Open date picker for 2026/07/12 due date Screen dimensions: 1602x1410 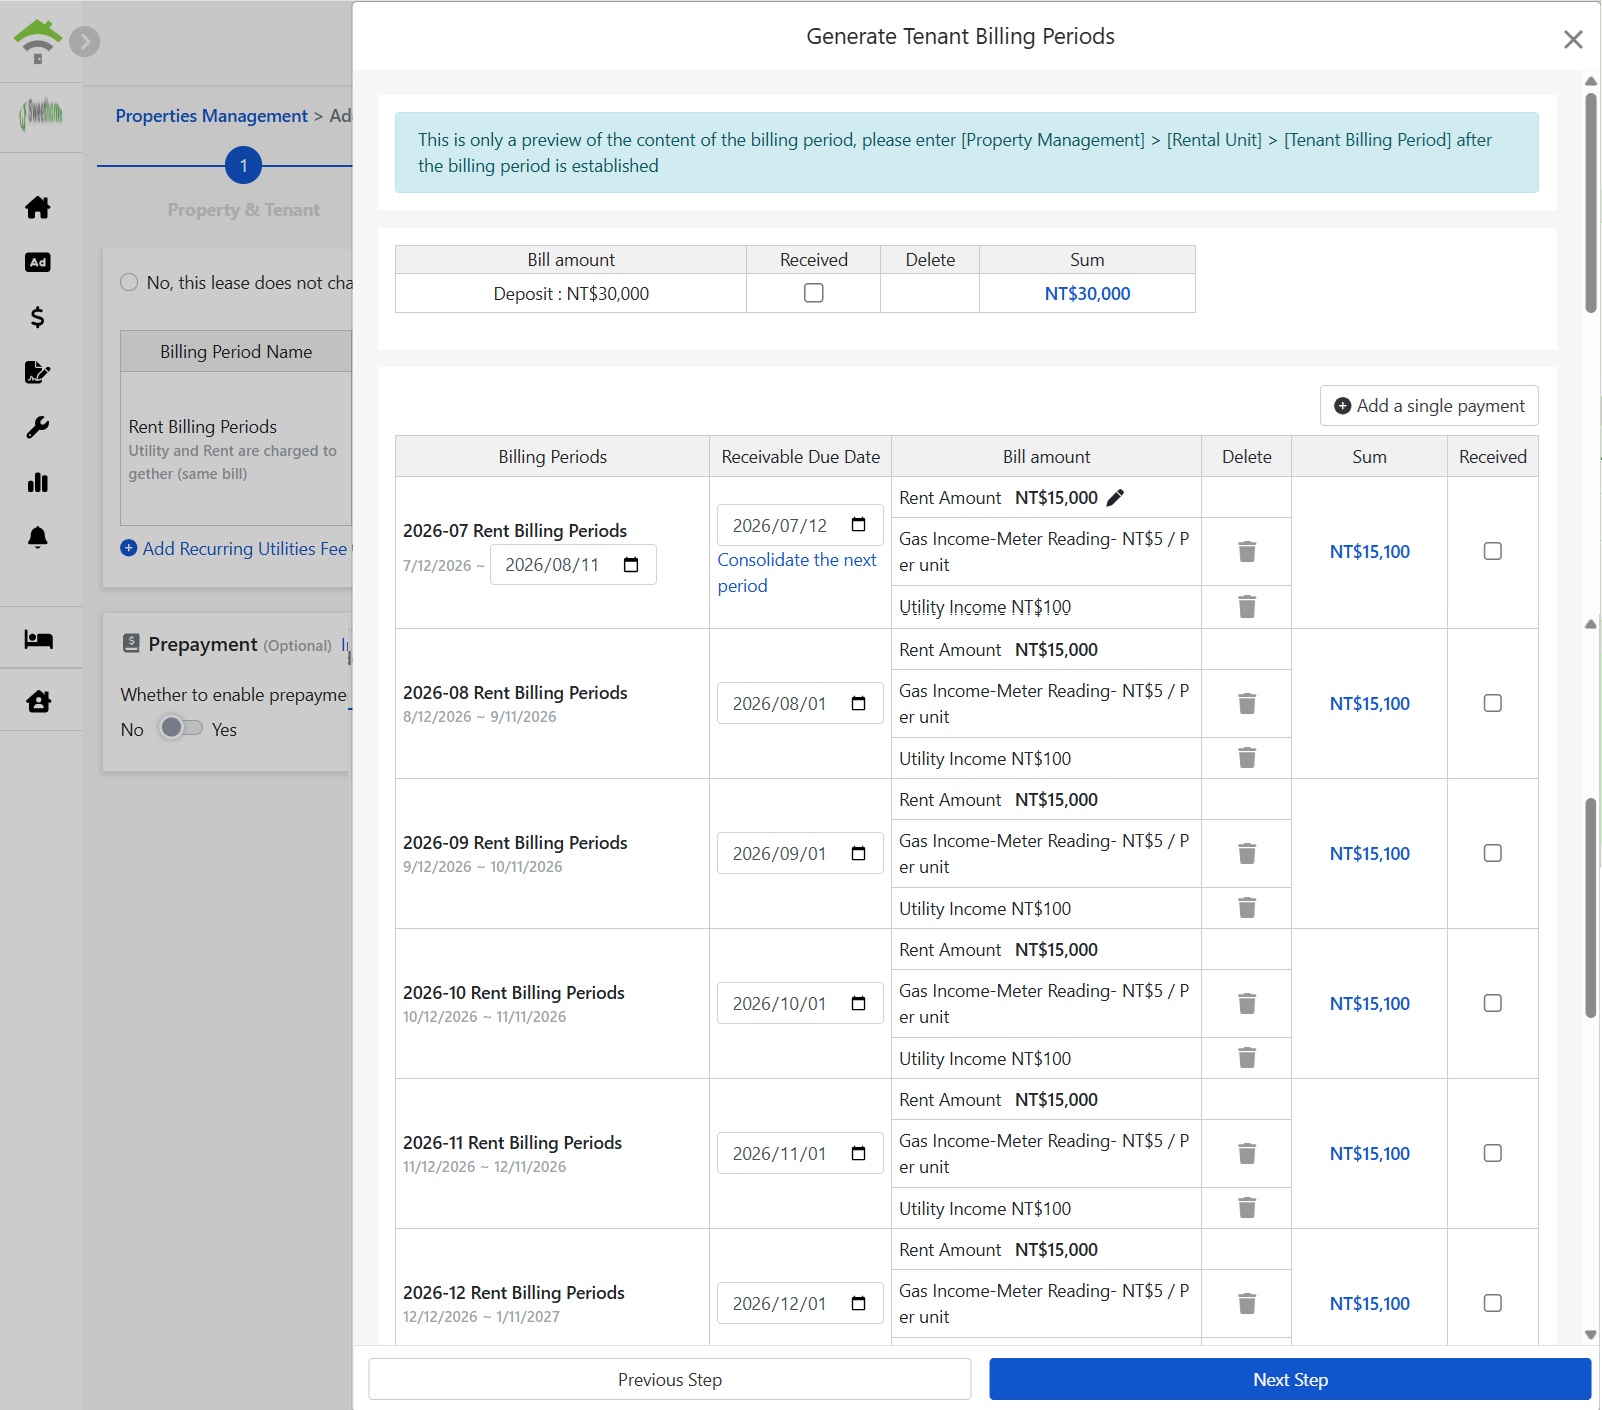(x=858, y=525)
